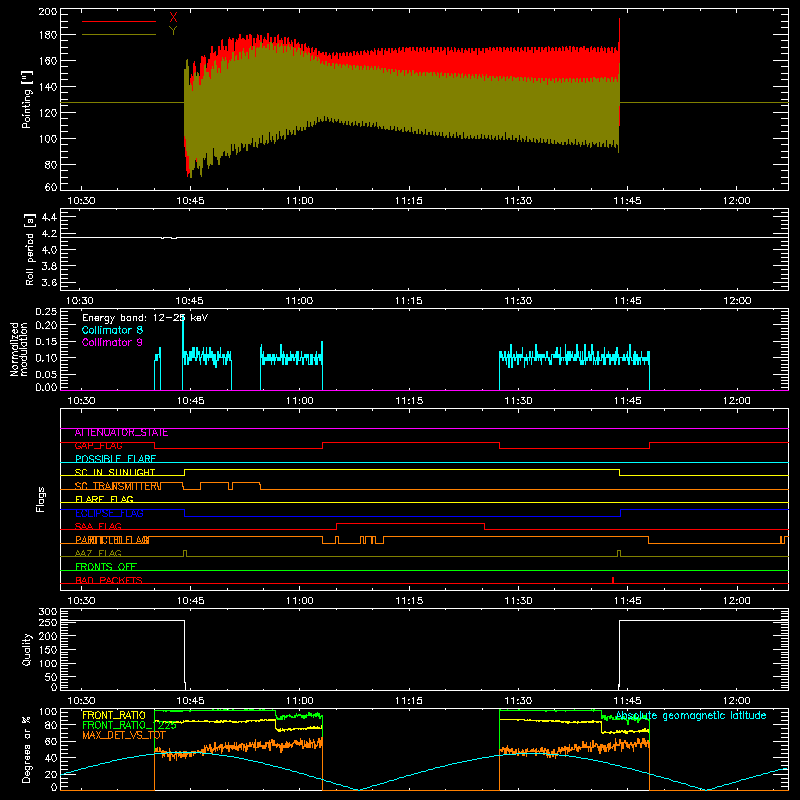
Task: Click the Collimator 9 legend label
Action: pos(112,342)
